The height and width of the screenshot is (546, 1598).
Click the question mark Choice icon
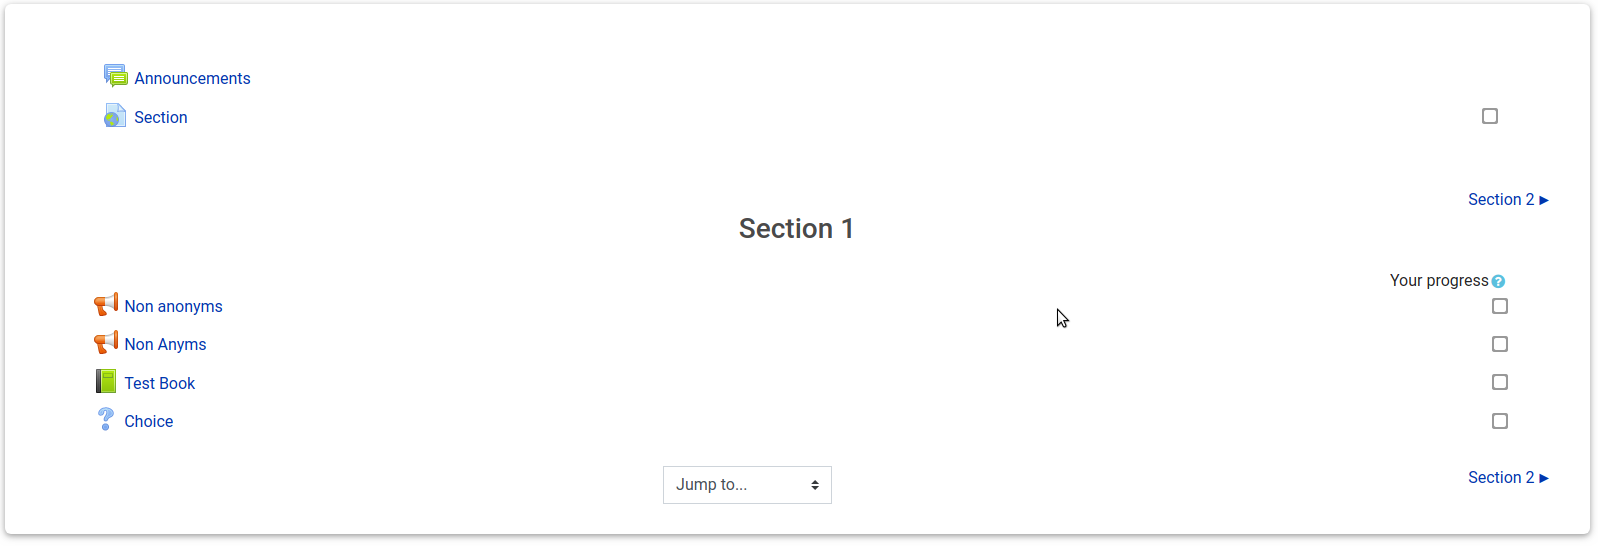click(106, 419)
